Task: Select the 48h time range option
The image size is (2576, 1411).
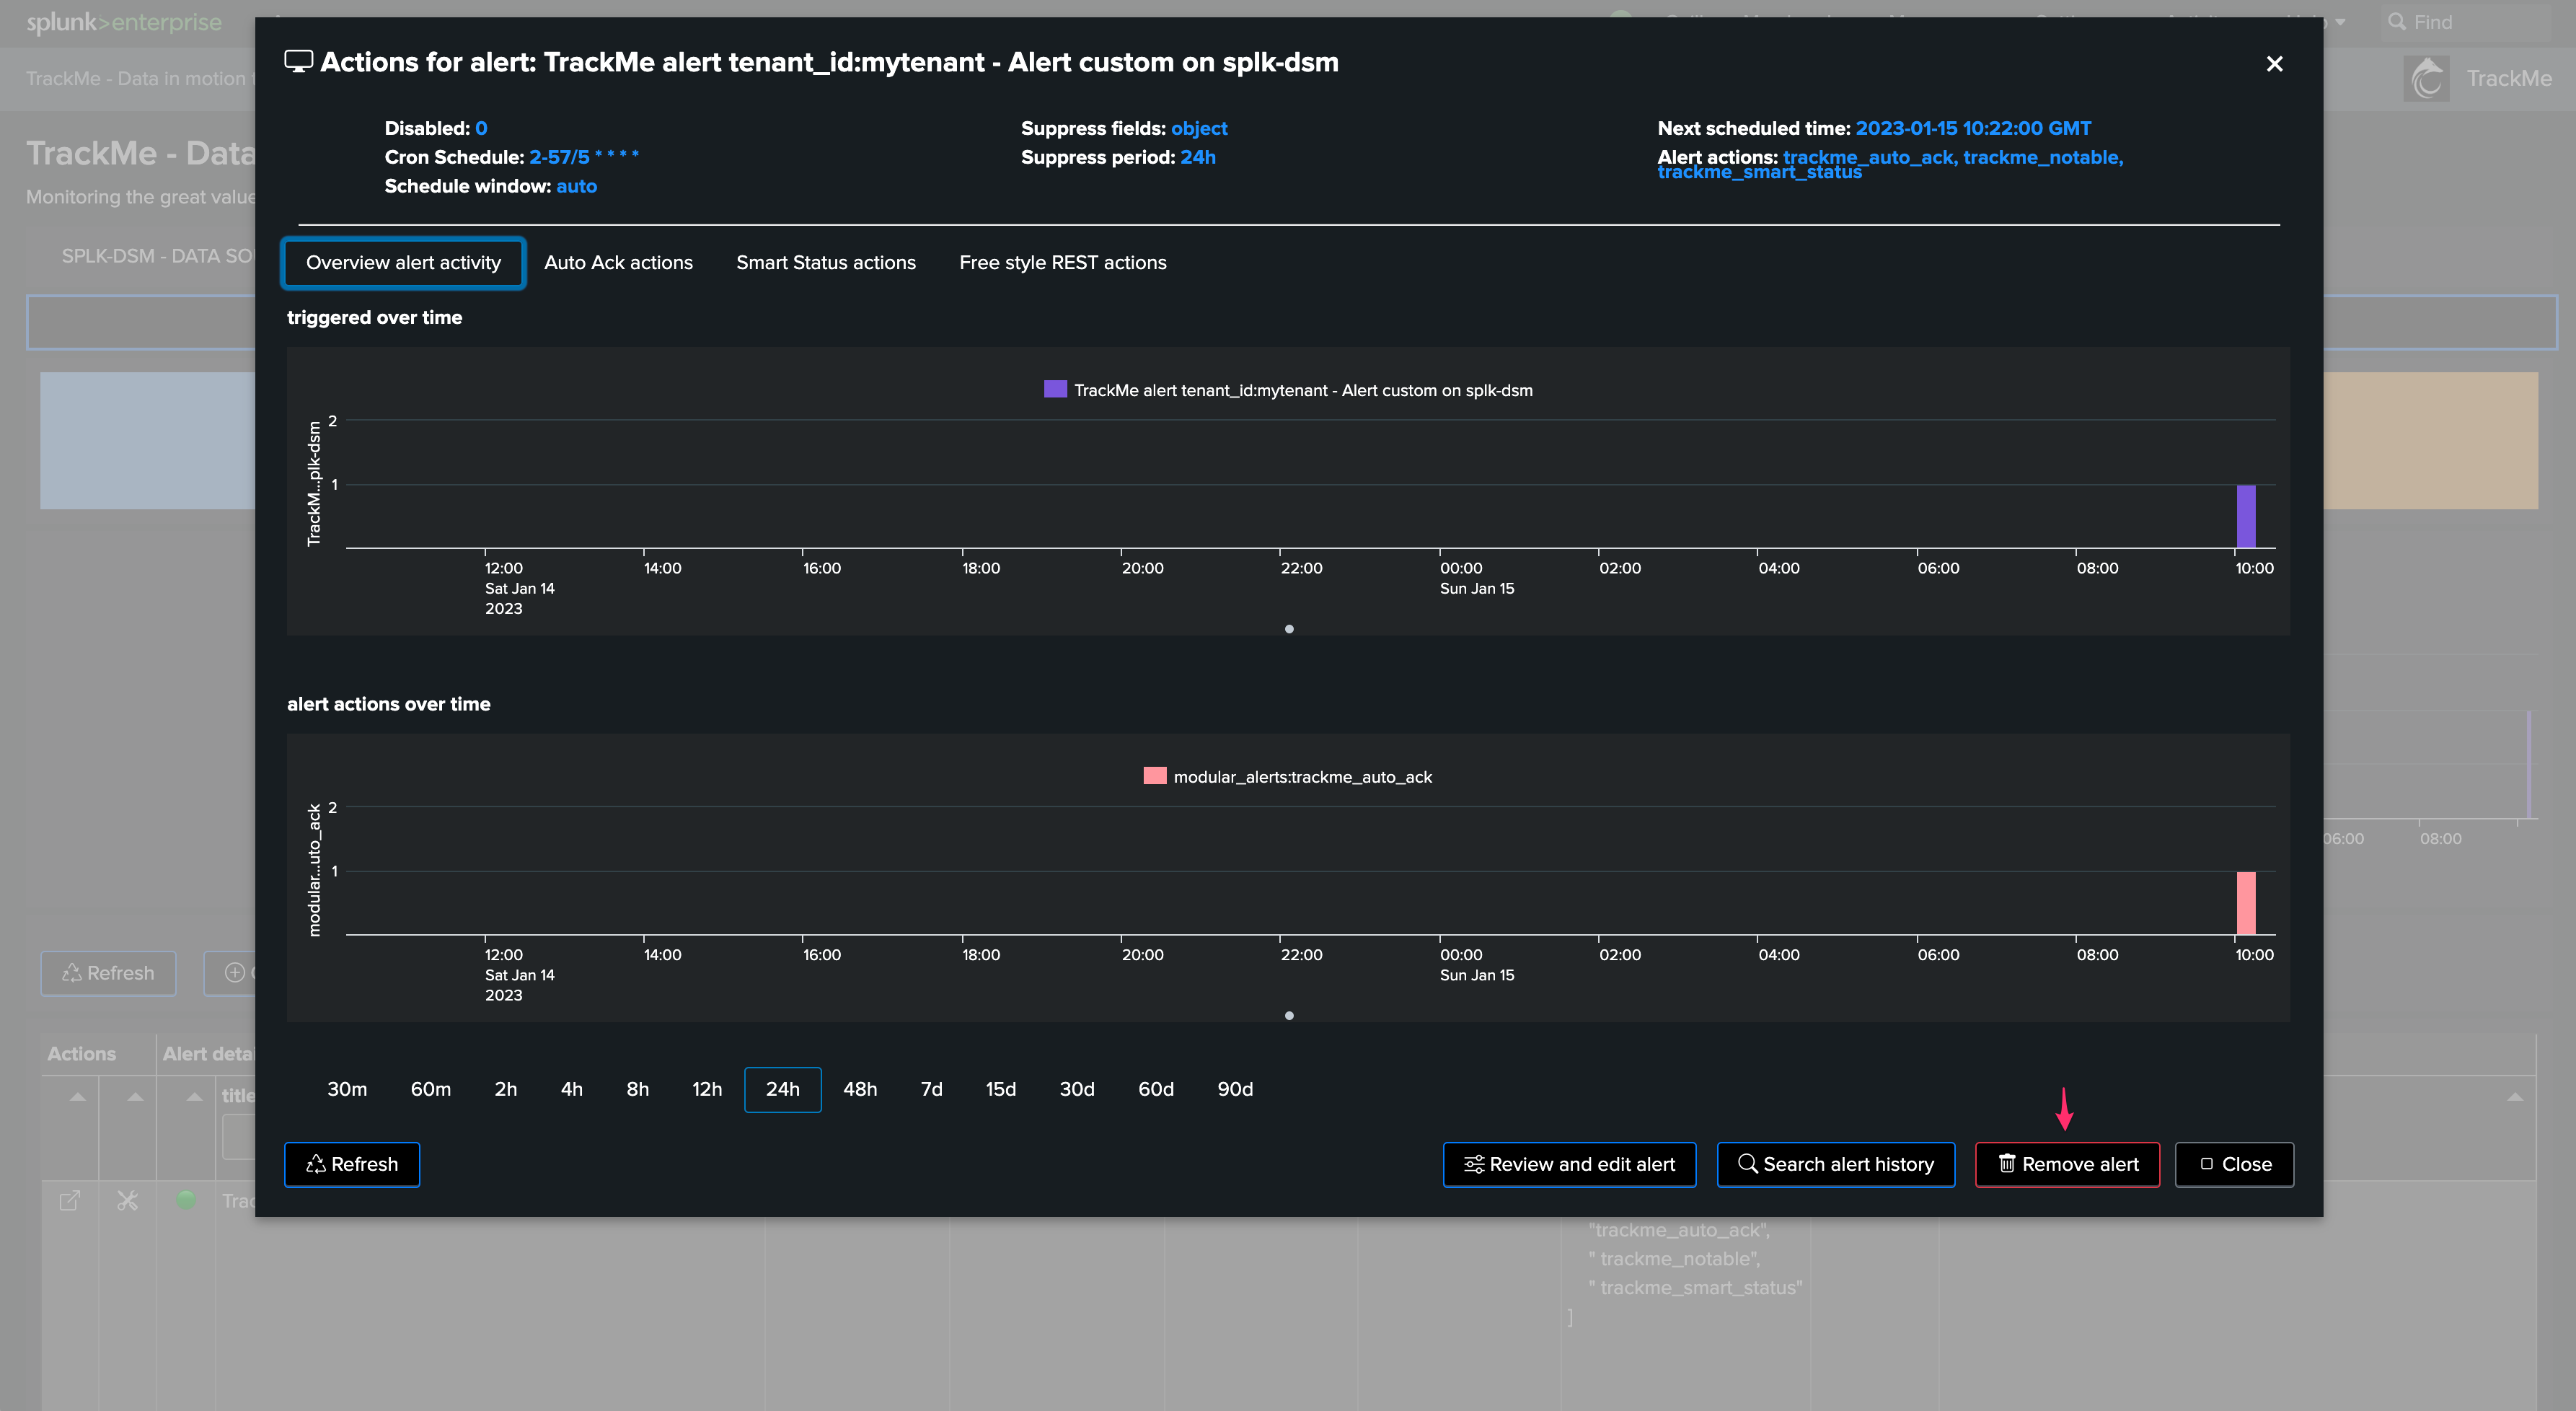Action: pos(859,1089)
